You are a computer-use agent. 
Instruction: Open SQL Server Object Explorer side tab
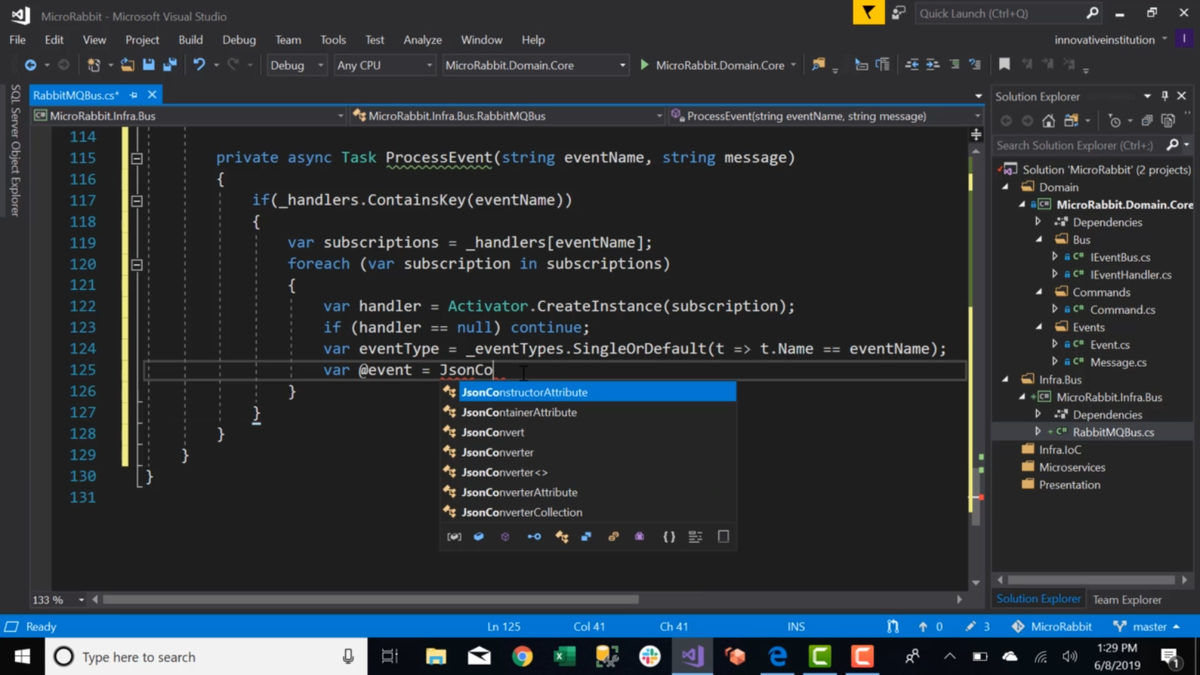coord(15,150)
